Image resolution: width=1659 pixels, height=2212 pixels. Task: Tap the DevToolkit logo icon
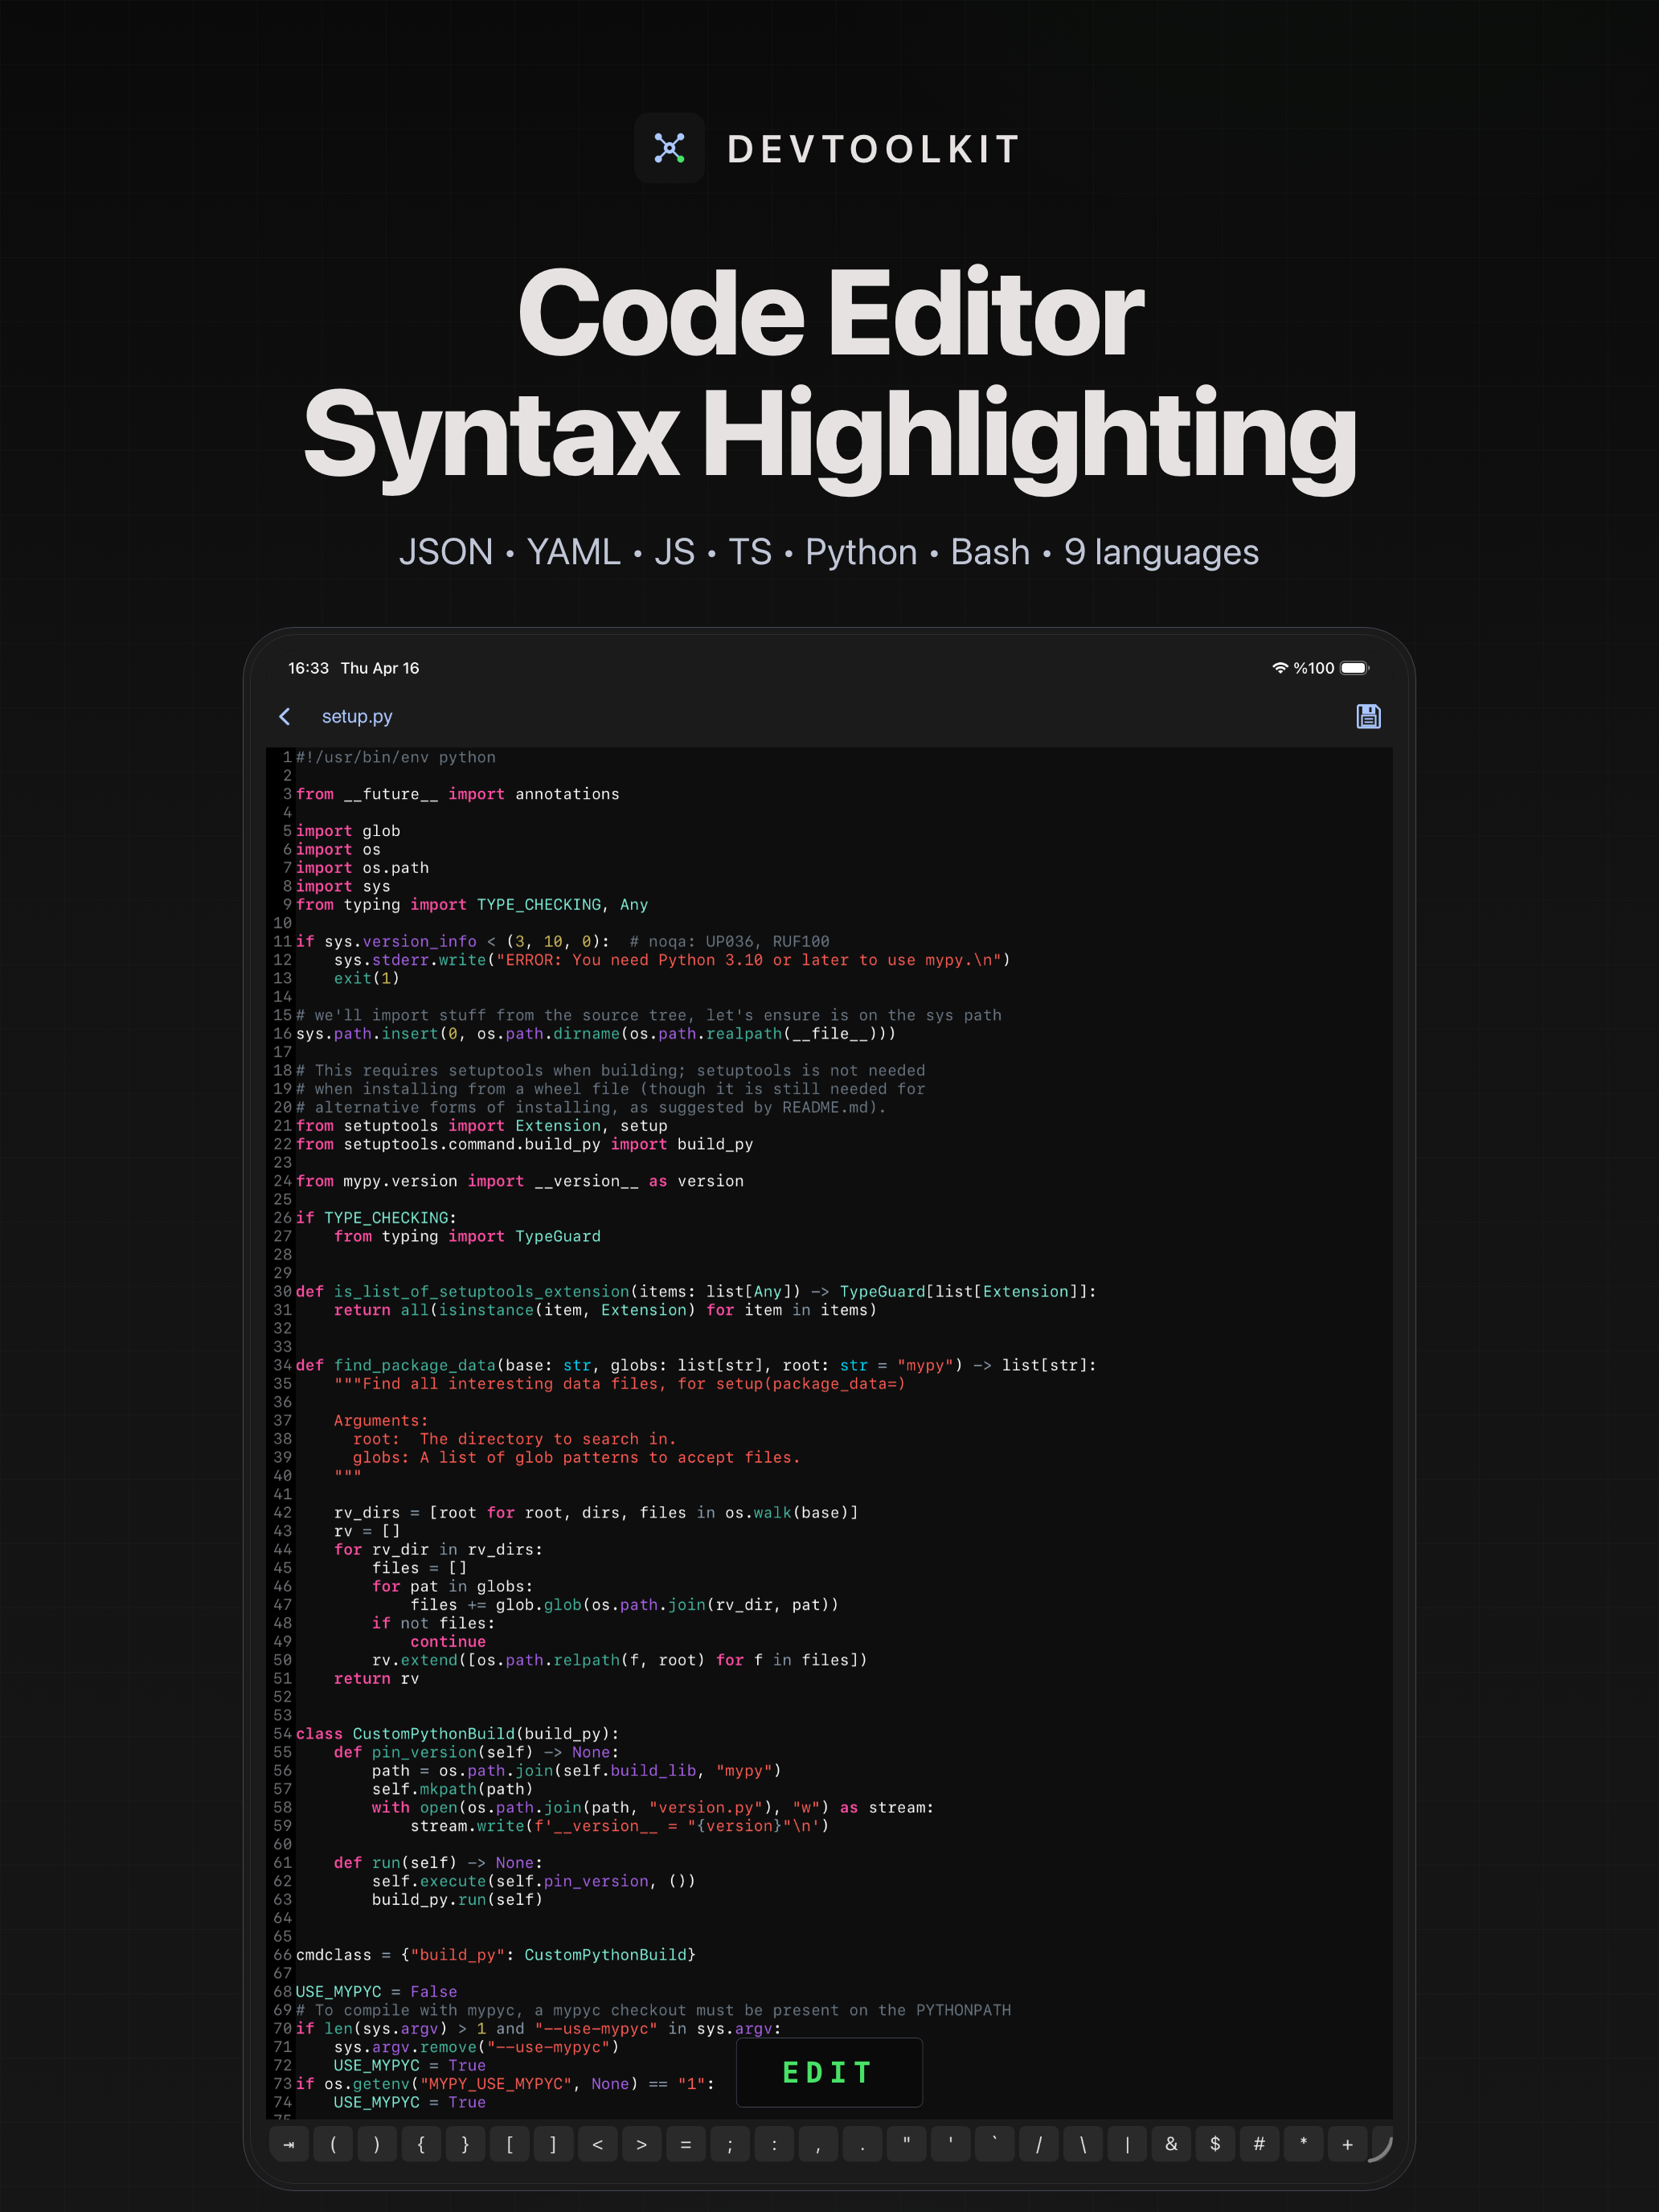pos(669,148)
